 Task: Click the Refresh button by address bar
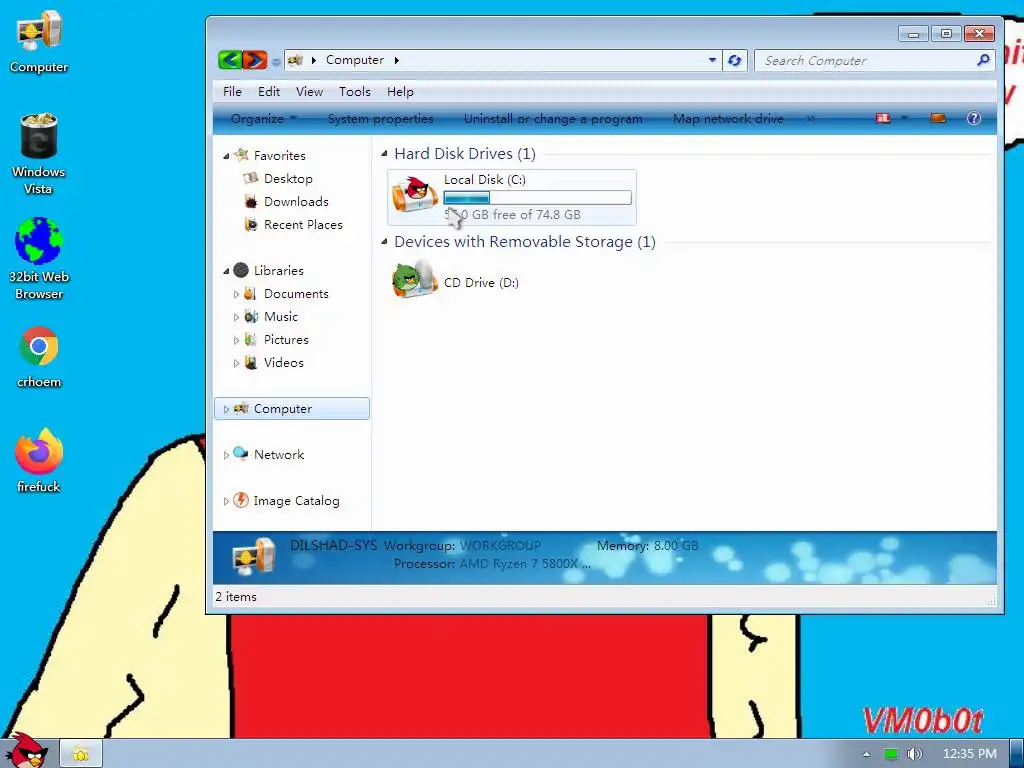click(735, 60)
